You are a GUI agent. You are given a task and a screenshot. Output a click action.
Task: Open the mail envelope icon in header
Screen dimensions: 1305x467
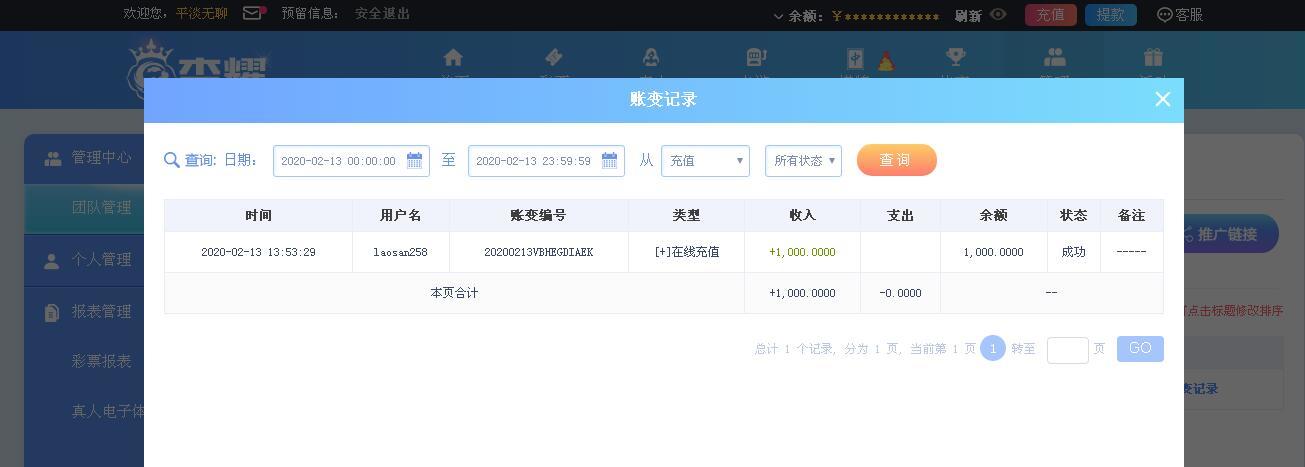coord(253,14)
